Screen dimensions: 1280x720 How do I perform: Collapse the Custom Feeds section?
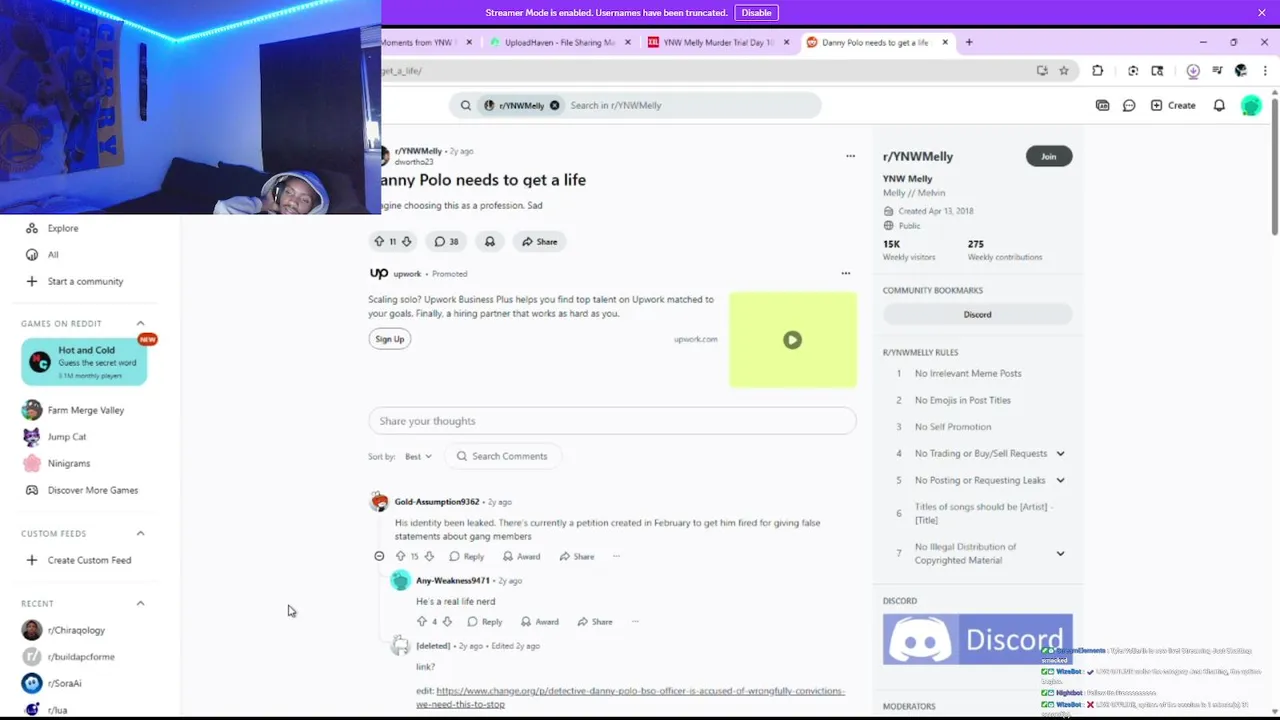tap(140, 533)
